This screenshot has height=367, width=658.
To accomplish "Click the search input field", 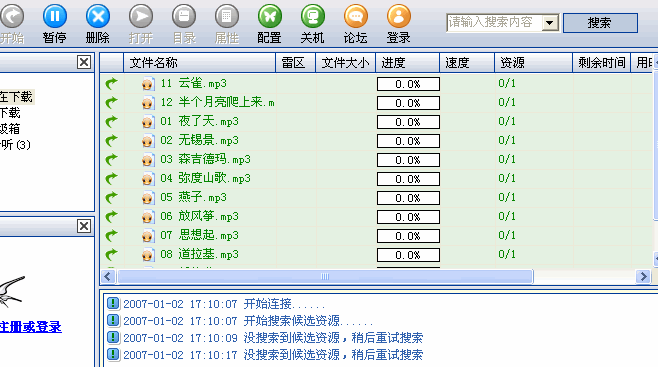I will pos(494,23).
